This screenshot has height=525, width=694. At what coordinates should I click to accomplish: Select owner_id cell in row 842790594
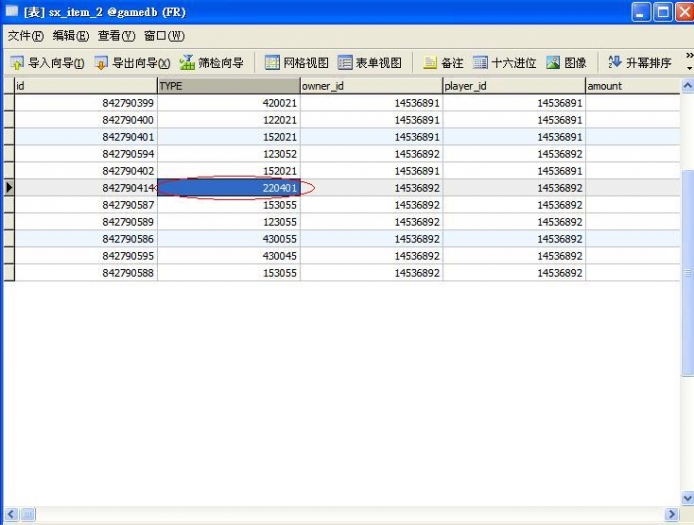point(371,154)
